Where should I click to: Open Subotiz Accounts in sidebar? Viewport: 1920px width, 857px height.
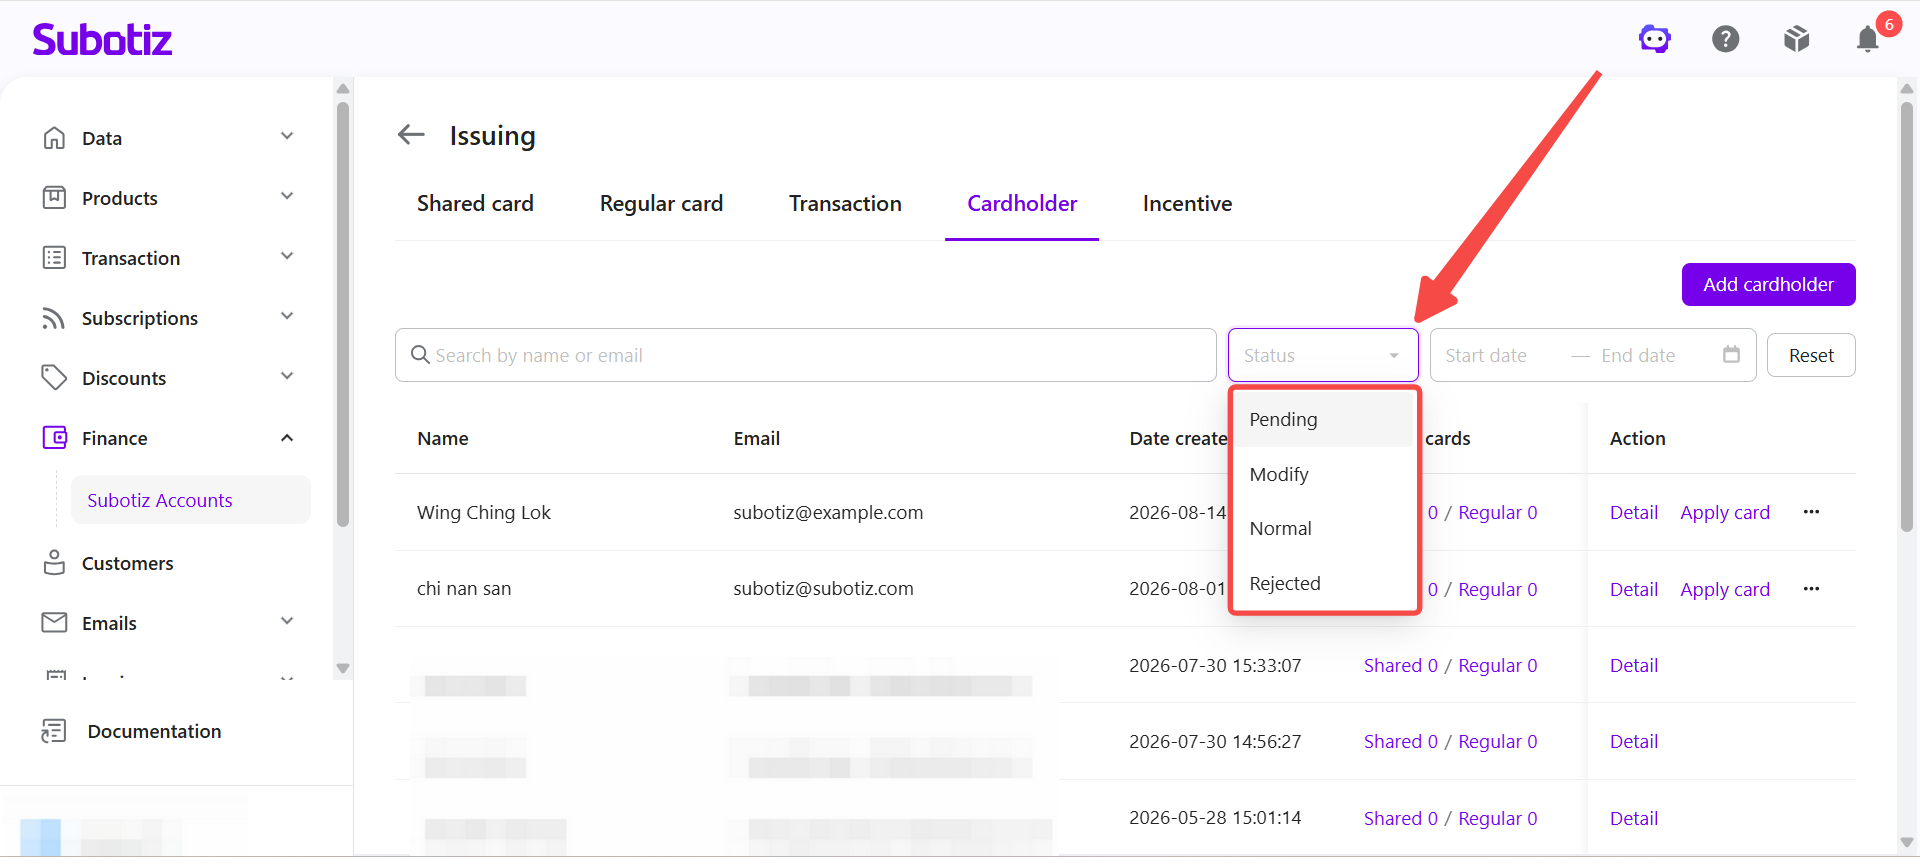coord(190,500)
